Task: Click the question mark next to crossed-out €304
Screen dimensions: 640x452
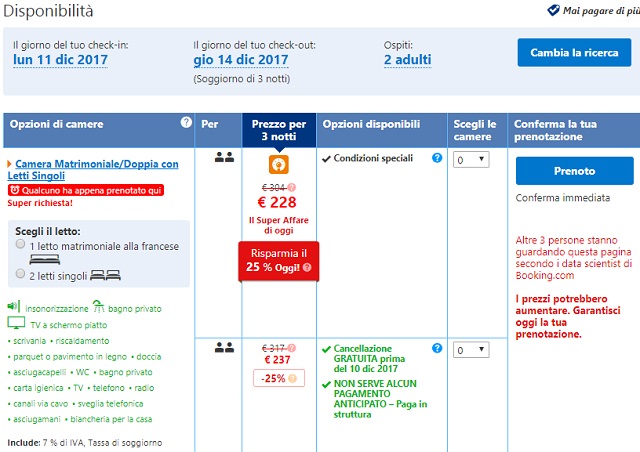Action: pos(291,187)
